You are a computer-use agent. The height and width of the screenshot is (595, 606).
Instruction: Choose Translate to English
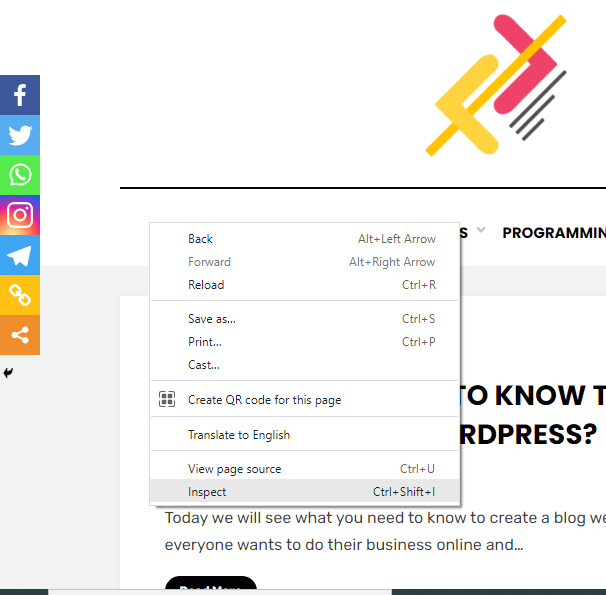coord(305,435)
